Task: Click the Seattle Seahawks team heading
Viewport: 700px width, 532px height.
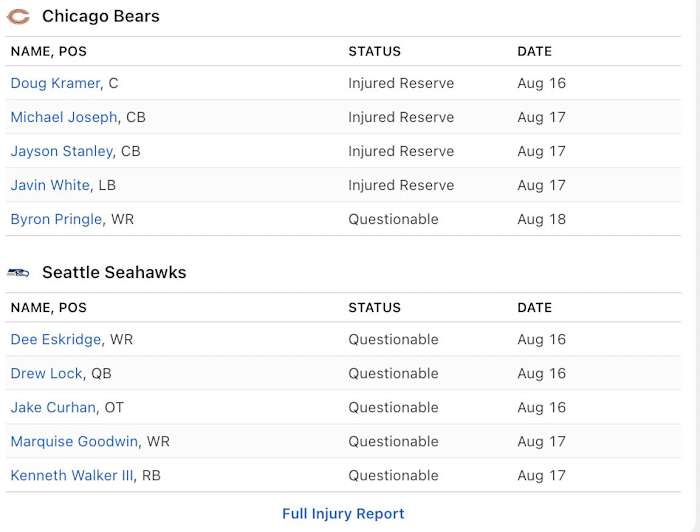Action: click(114, 272)
